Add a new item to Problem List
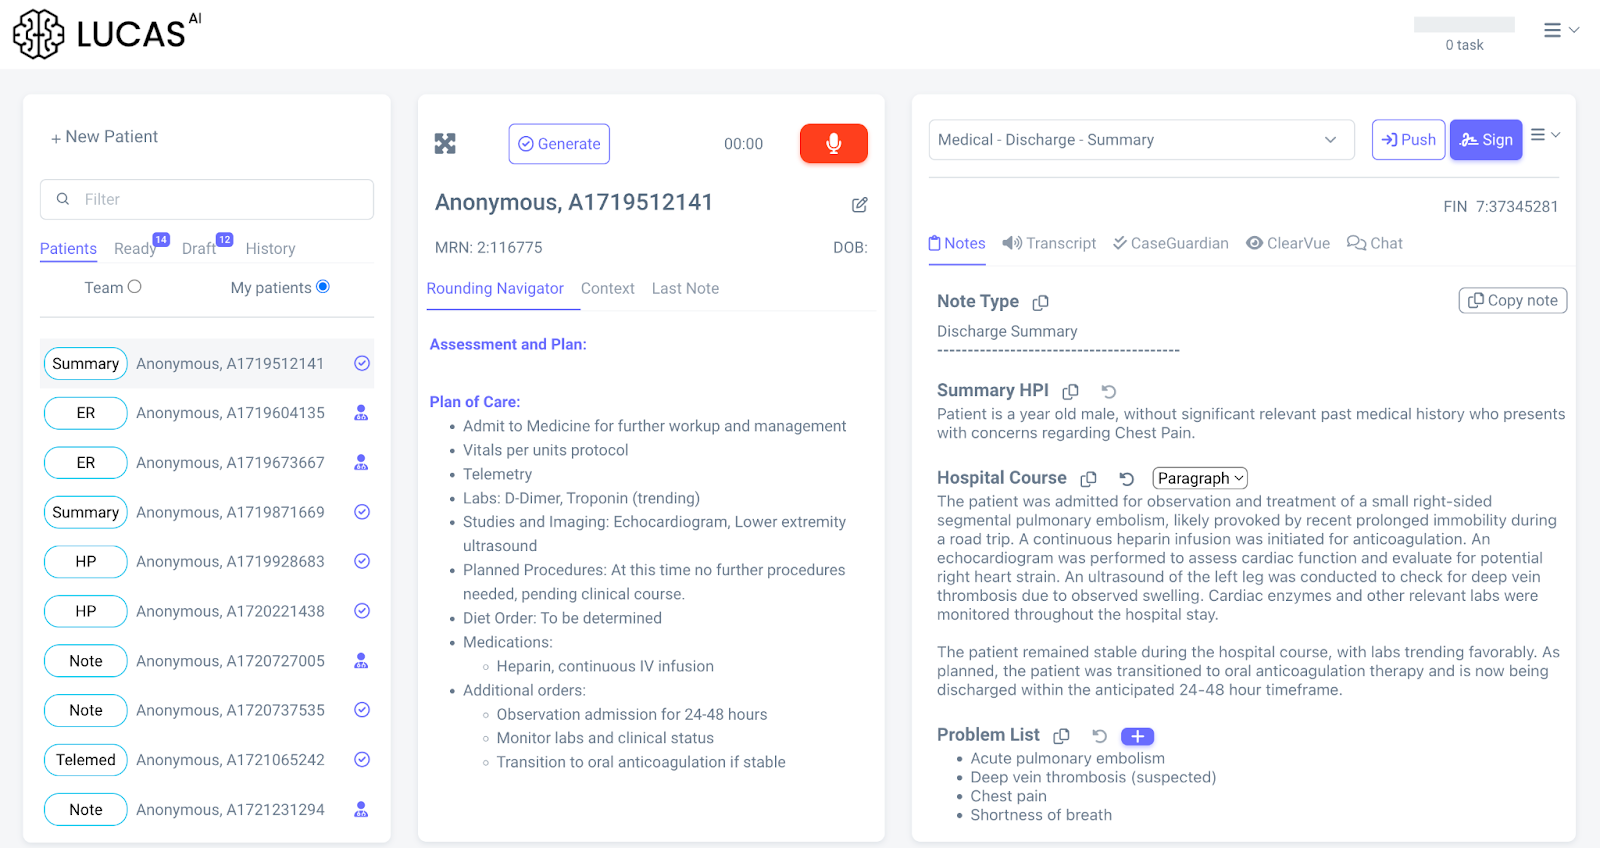 (1137, 736)
